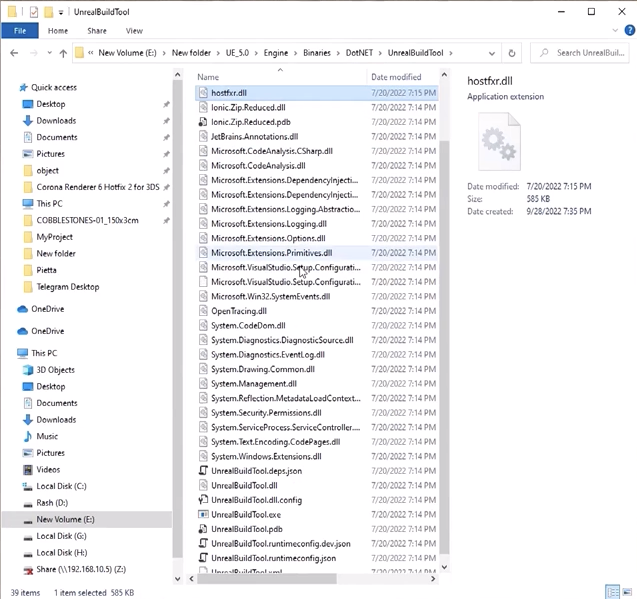Select Microsoft.Extensions.Primitives.dll
637x599 pixels.
(316, 253)
